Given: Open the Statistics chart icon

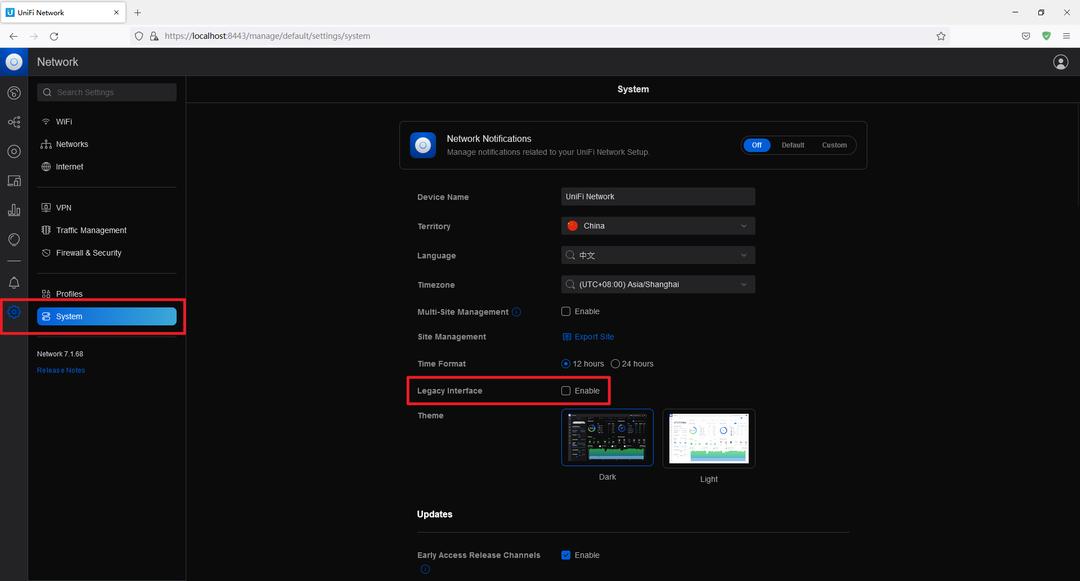Looking at the screenshot, I should click(x=14, y=210).
